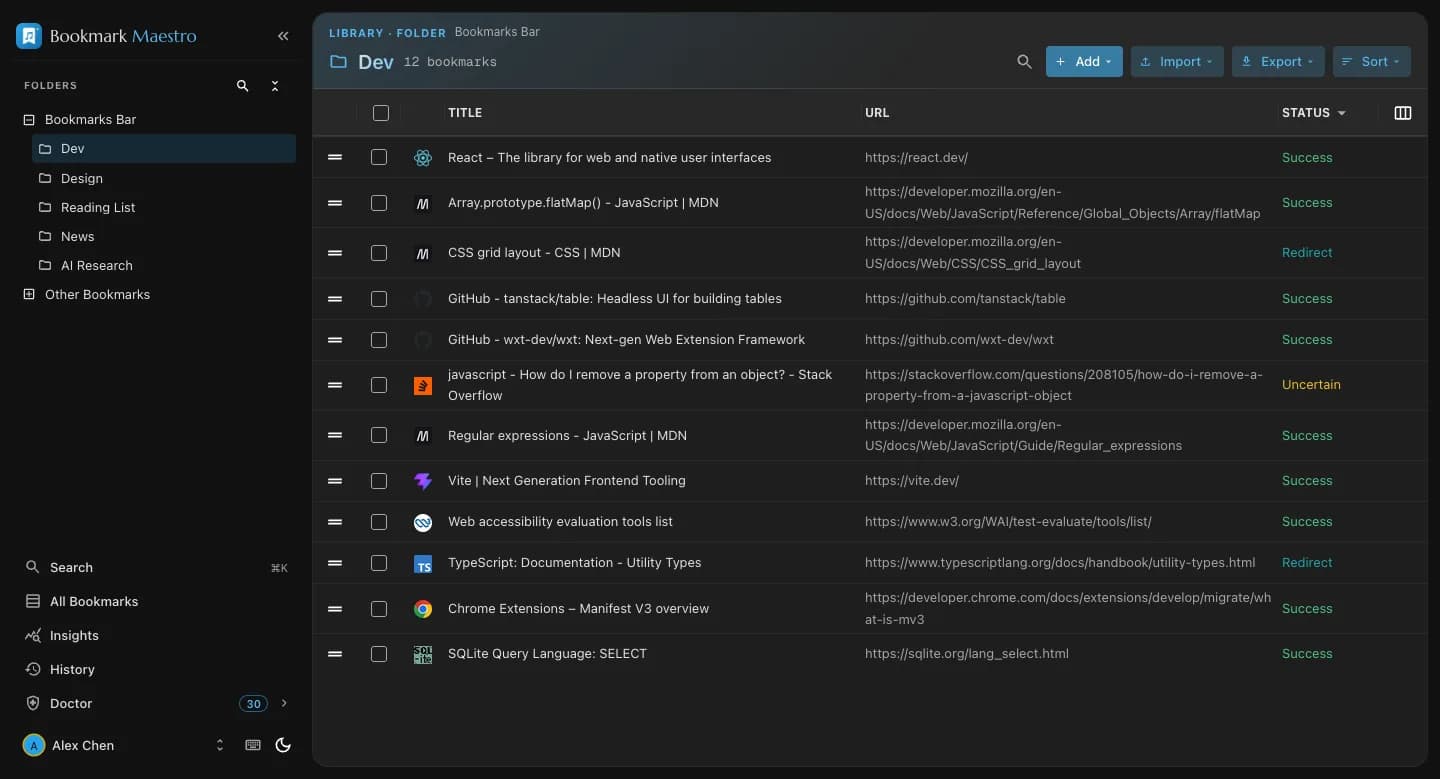Image resolution: width=1440 pixels, height=779 pixels.
Task: Open folder search magnifier in sidebar
Action: [x=242, y=86]
